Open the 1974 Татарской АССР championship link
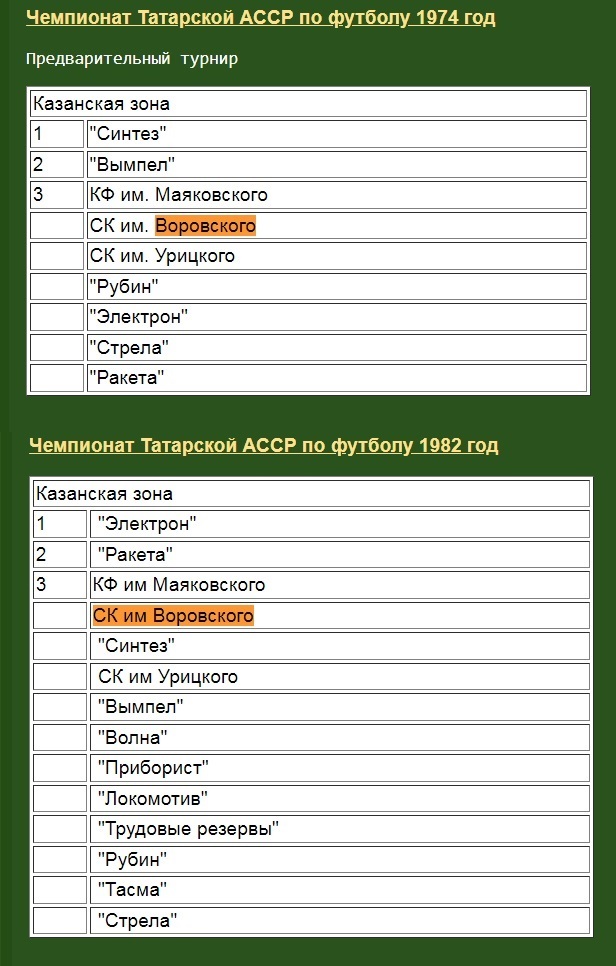The height and width of the screenshot is (966, 616). tap(260, 18)
